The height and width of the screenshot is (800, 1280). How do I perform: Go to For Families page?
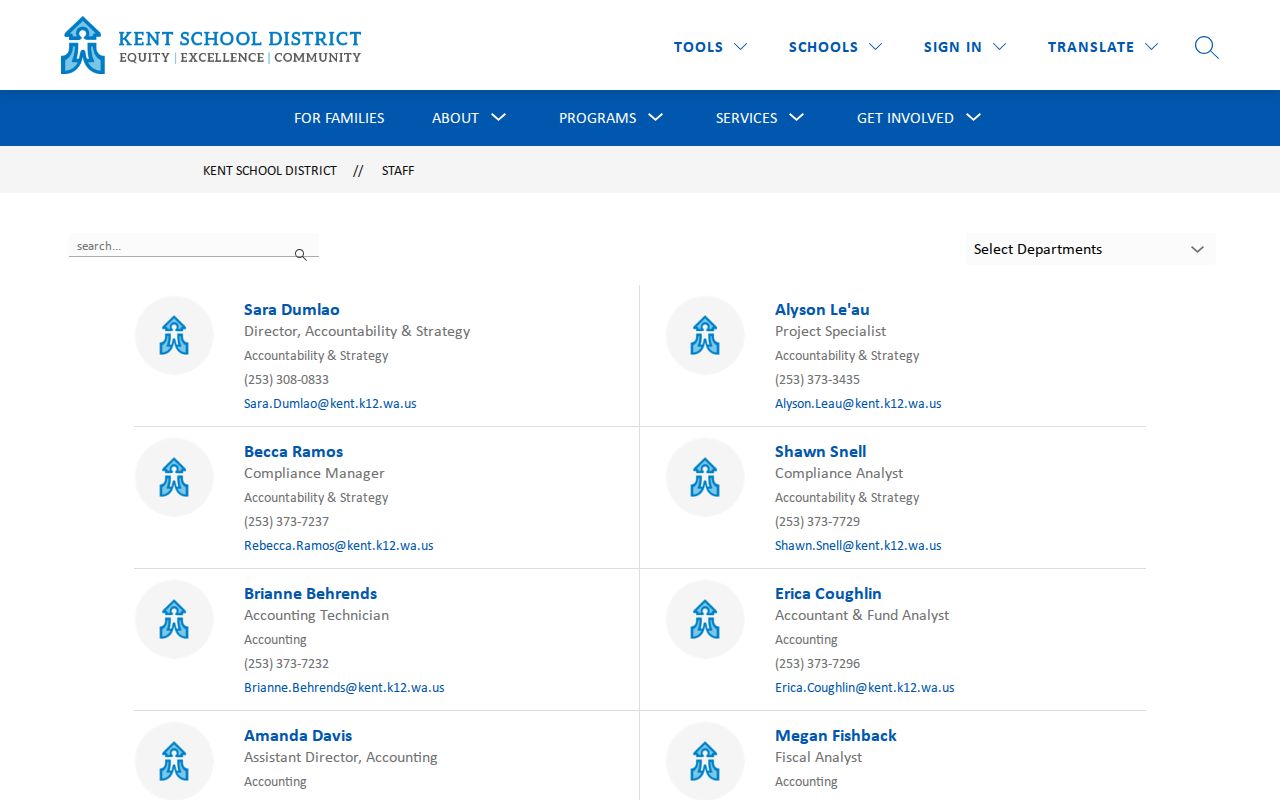click(339, 118)
